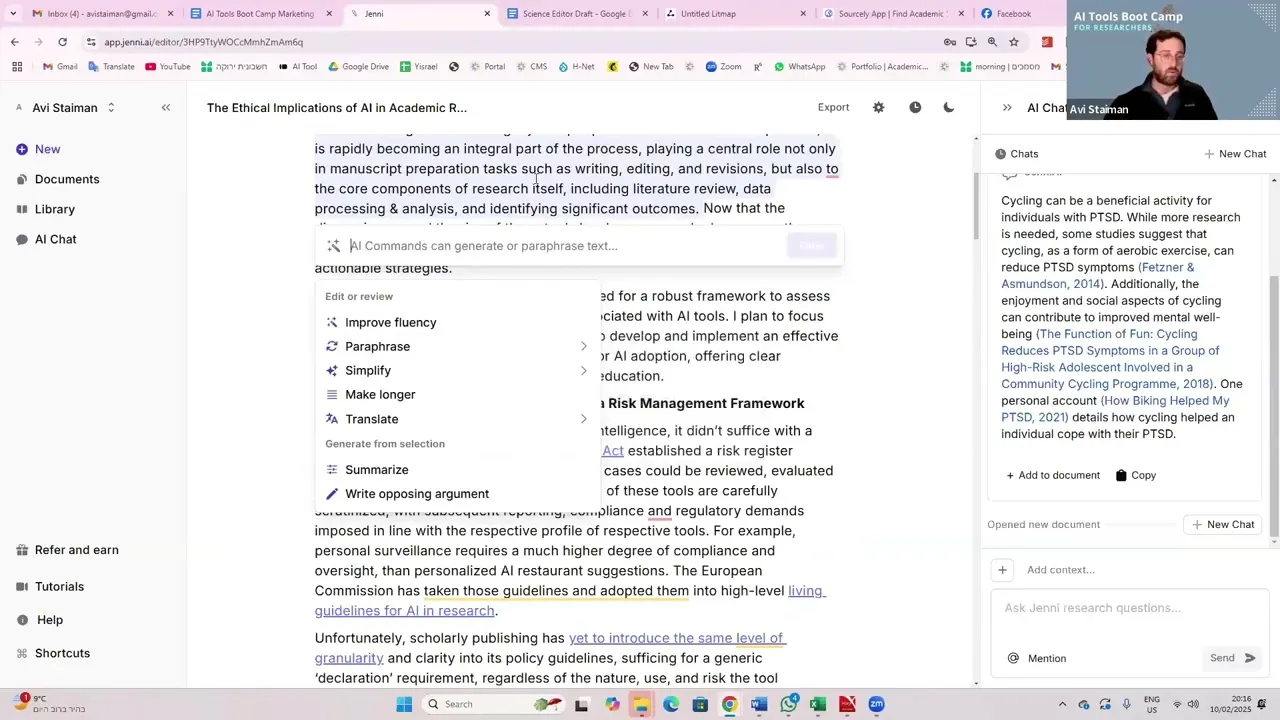
Task: Focus the AI Commands text input
Action: [x=565, y=246]
